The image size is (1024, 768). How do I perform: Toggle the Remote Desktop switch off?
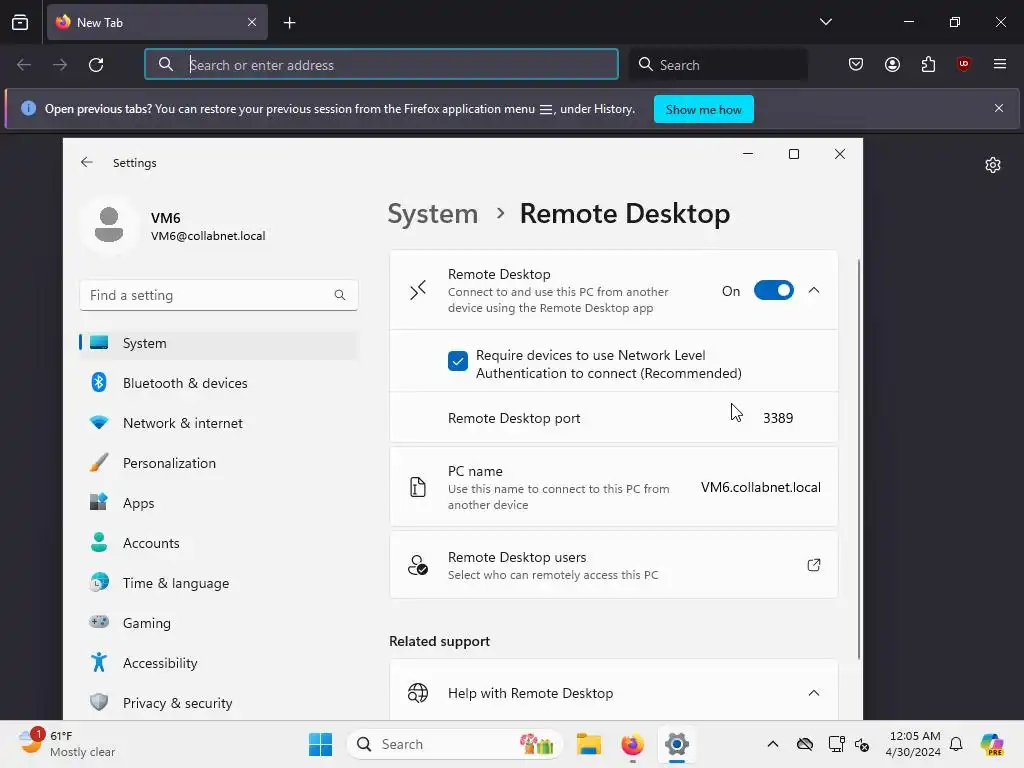pyautogui.click(x=773, y=291)
